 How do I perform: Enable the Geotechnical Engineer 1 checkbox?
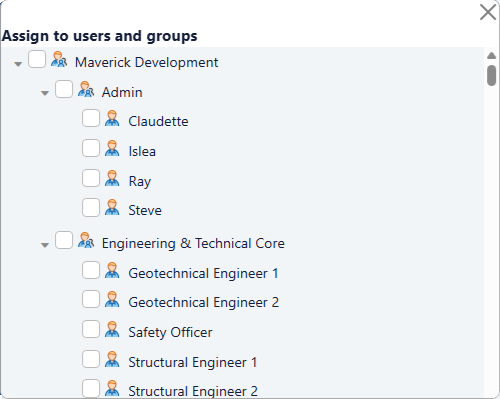pyautogui.click(x=91, y=270)
